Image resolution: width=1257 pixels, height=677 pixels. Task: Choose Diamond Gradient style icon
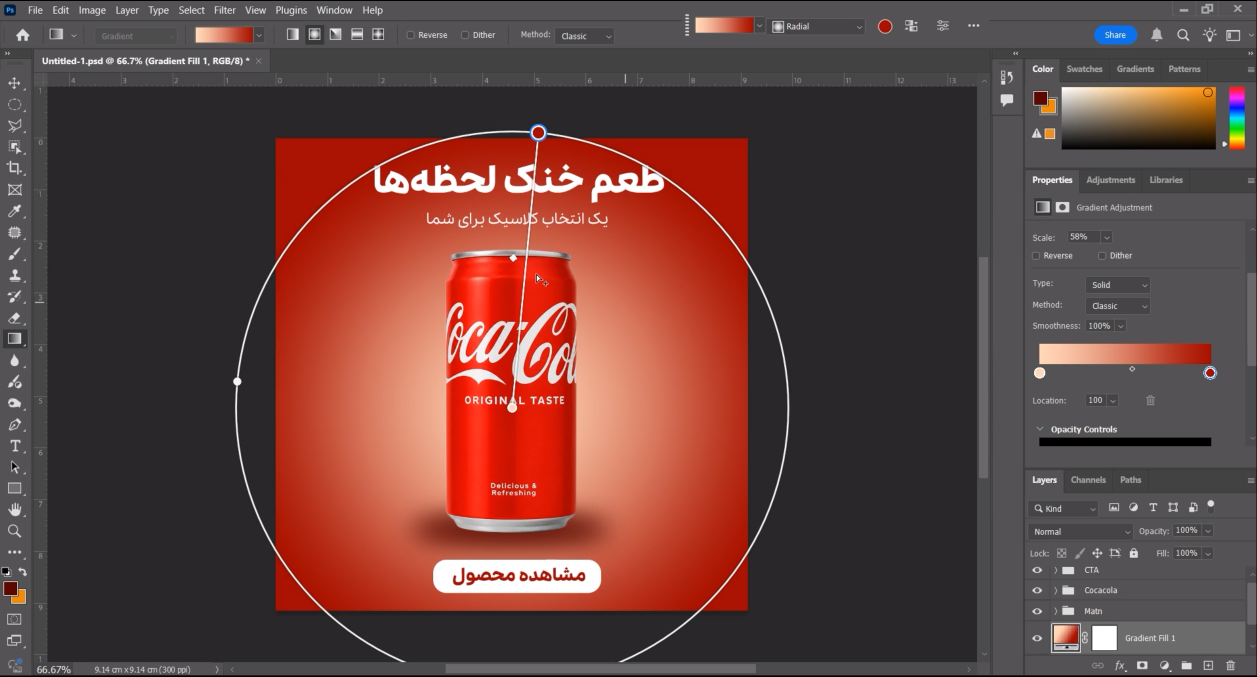378,34
